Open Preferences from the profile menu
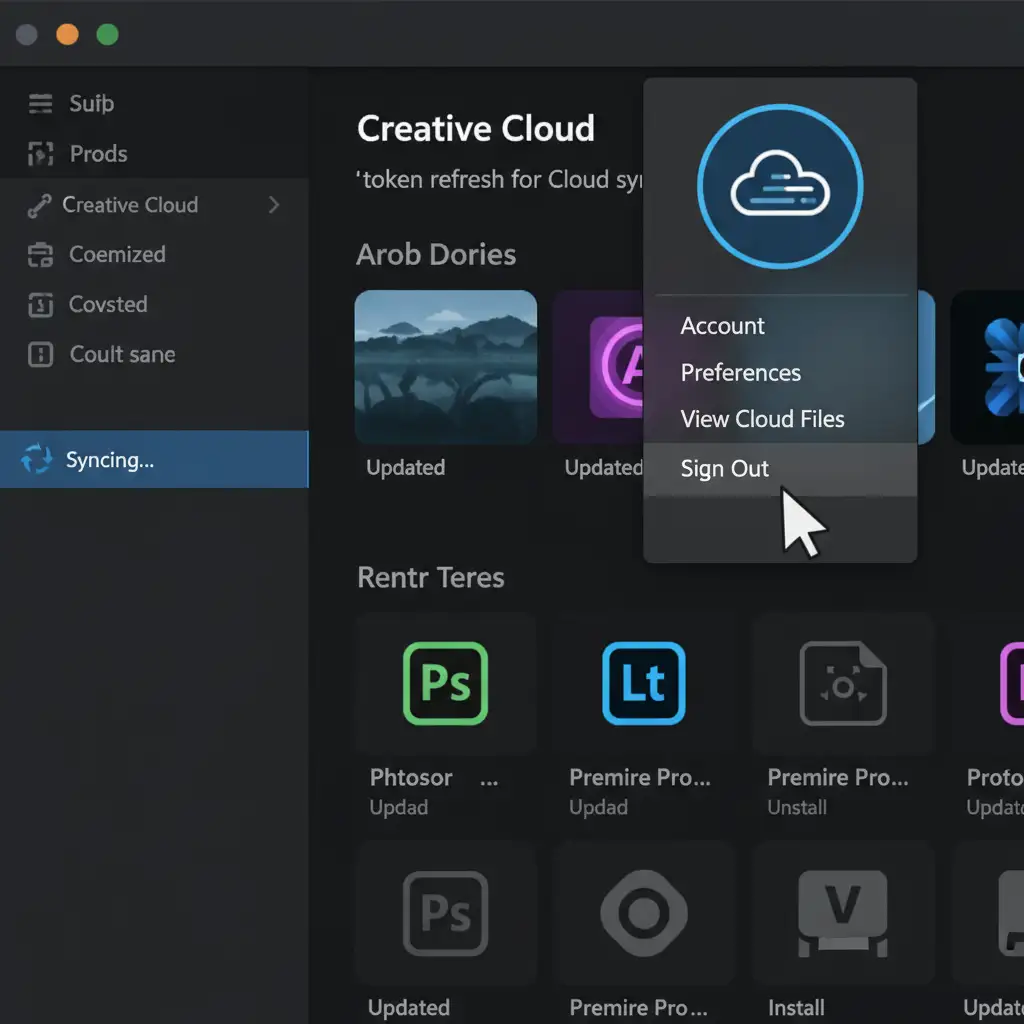The height and width of the screenshot is (1024, 1024). pyautogui.click(x=740, y=373)
